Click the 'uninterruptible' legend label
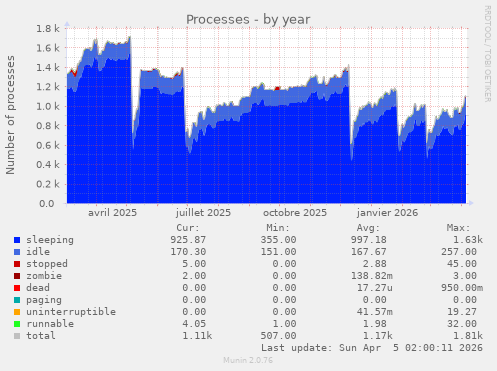The image size is (497, 371). click(x=71, y=312)
